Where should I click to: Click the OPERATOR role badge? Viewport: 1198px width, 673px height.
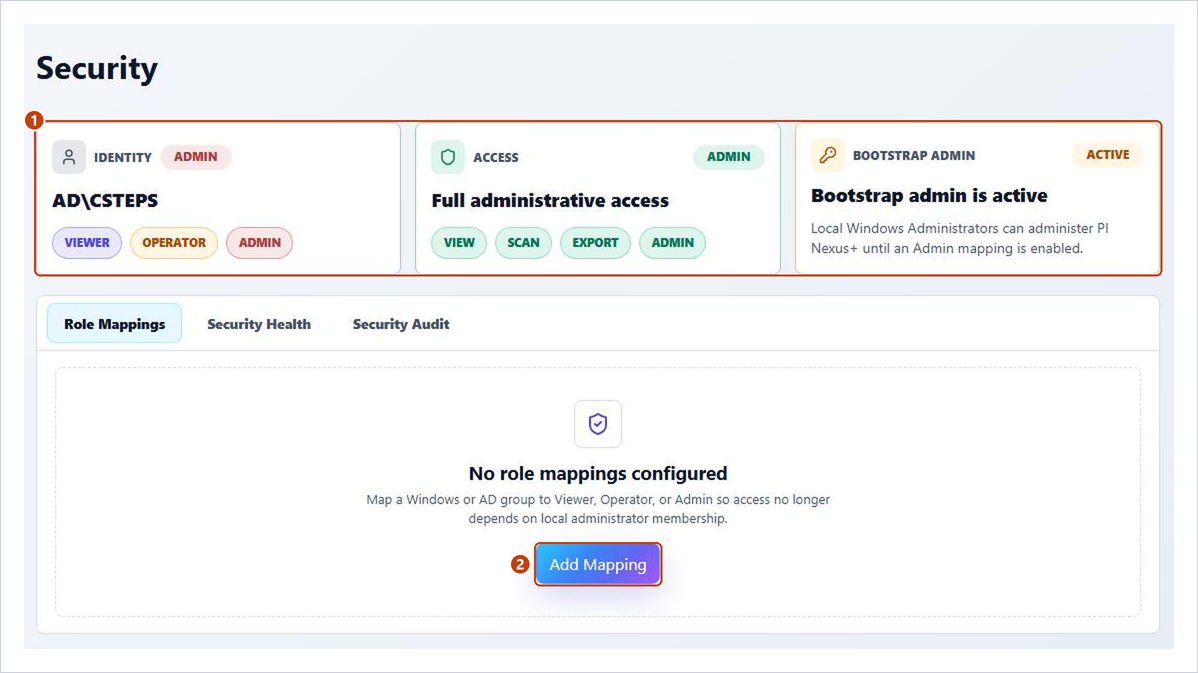tap(174, 243)
